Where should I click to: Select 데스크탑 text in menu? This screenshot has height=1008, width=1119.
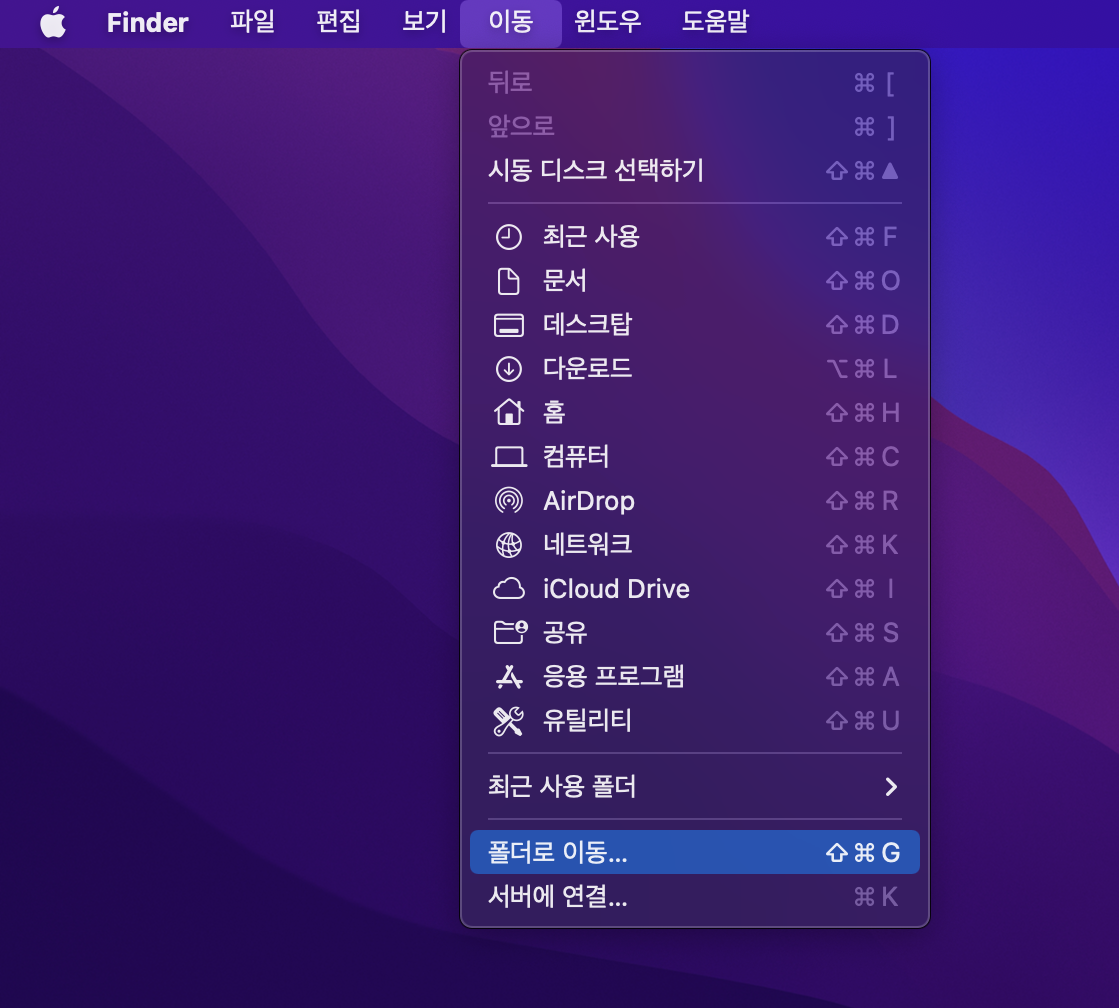tap(587, 325)
